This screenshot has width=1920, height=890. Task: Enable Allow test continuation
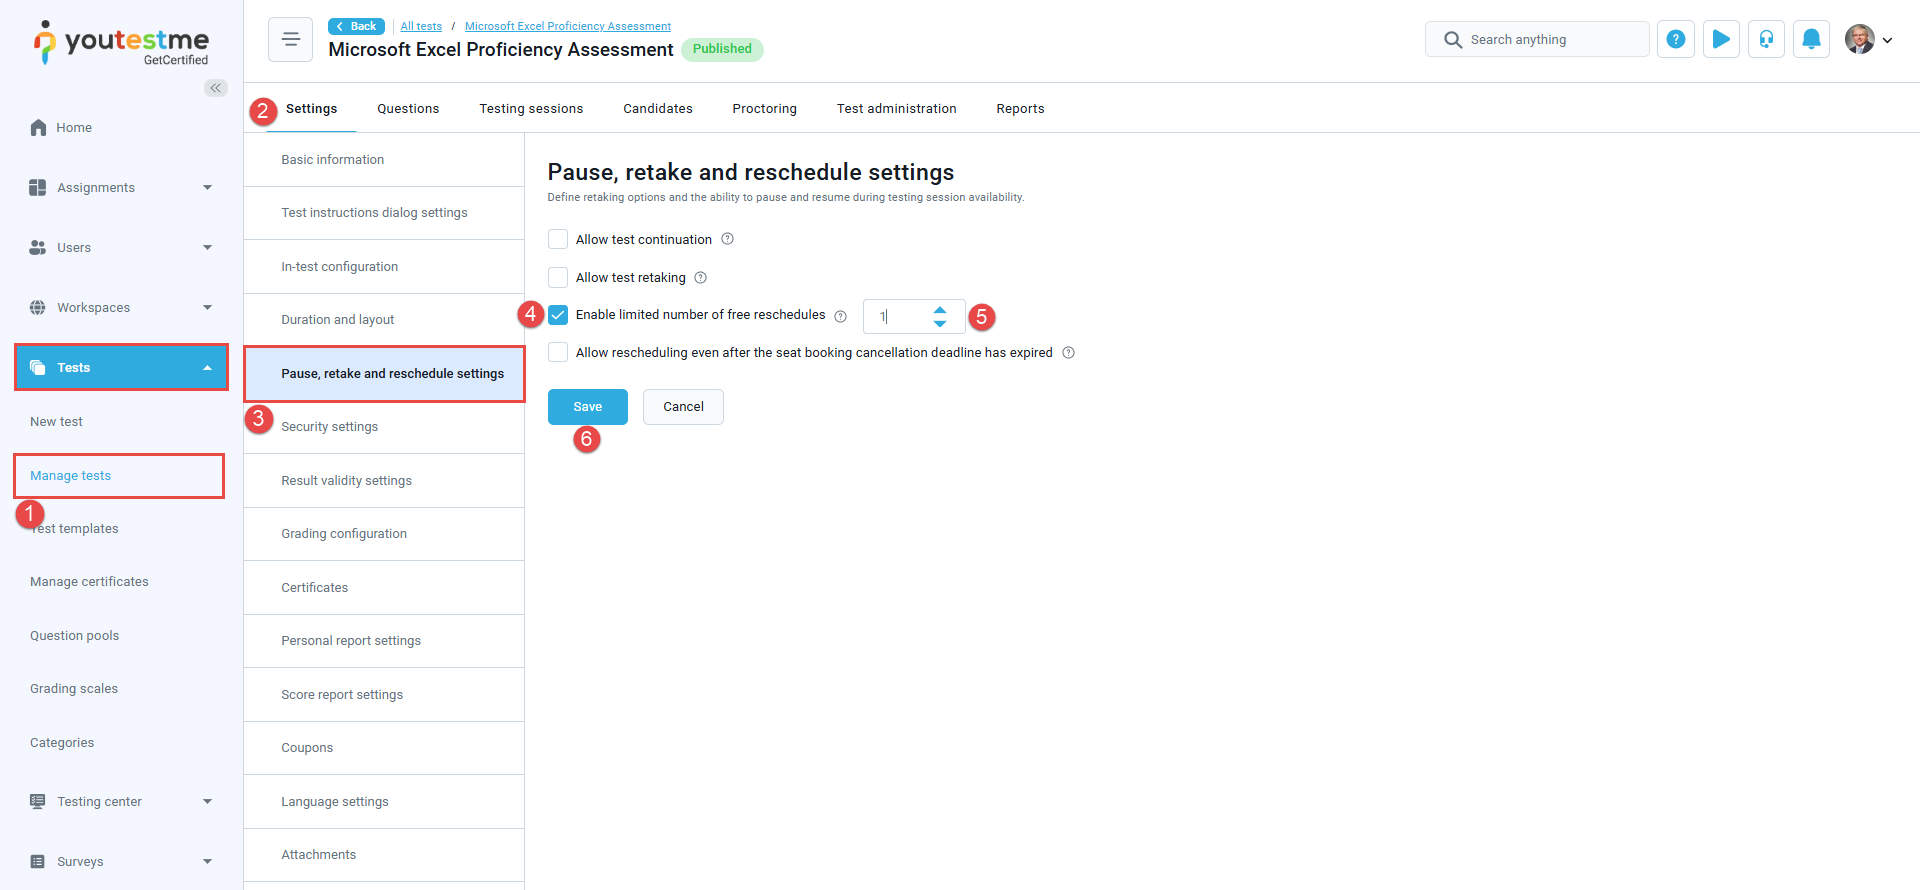click(x=558, y=239)
